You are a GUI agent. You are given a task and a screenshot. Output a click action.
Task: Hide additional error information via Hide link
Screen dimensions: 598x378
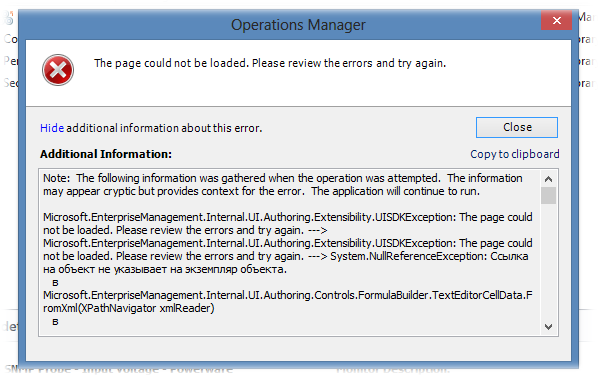52,128
